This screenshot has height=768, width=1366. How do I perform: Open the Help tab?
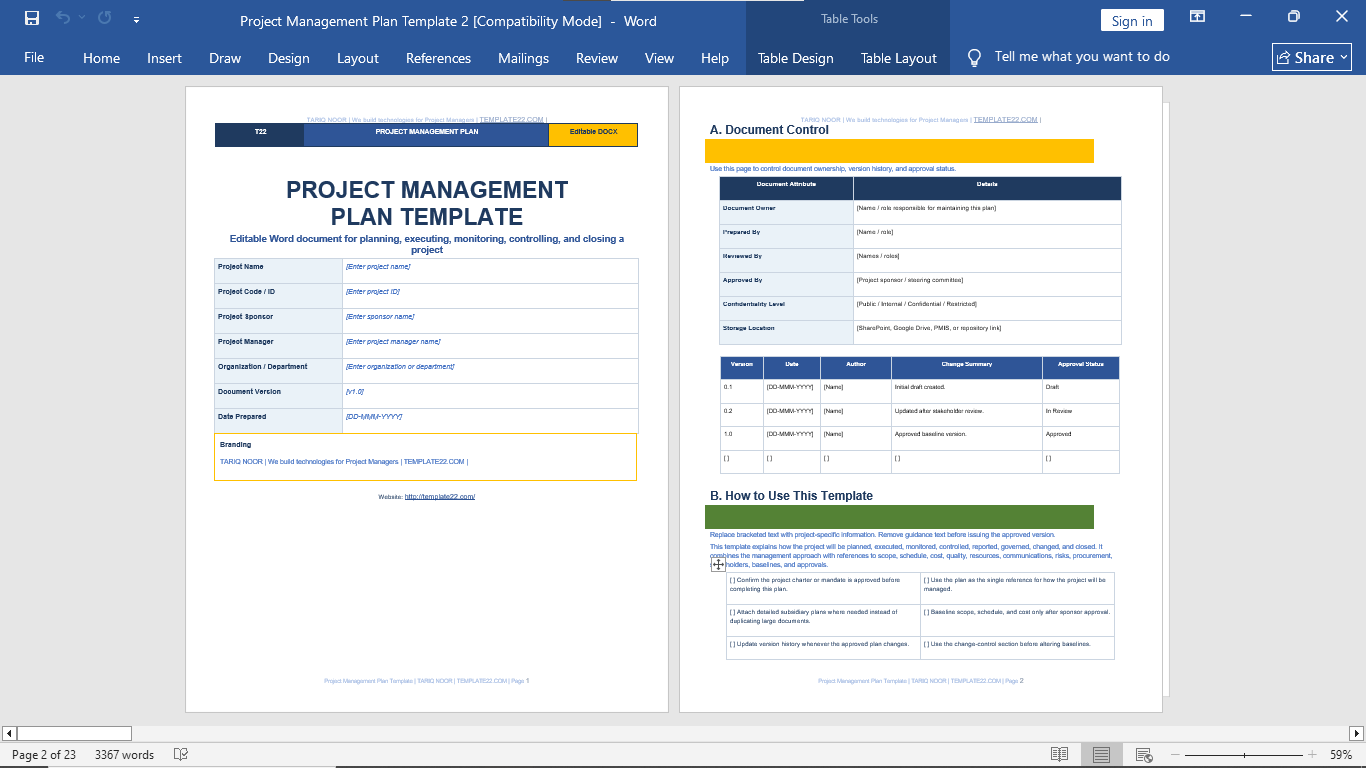(x=715, y=58)
